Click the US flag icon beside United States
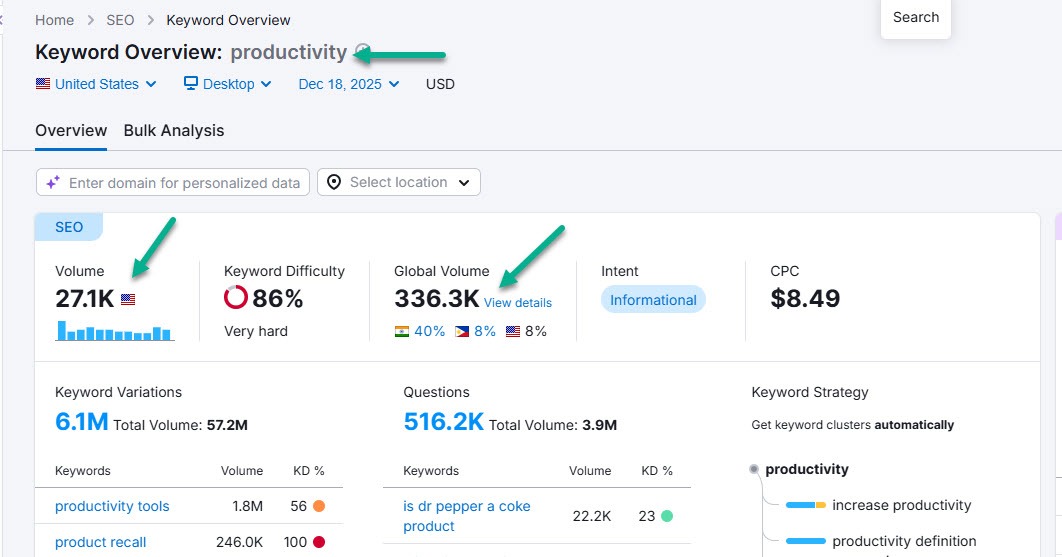 tap(43, 84)
